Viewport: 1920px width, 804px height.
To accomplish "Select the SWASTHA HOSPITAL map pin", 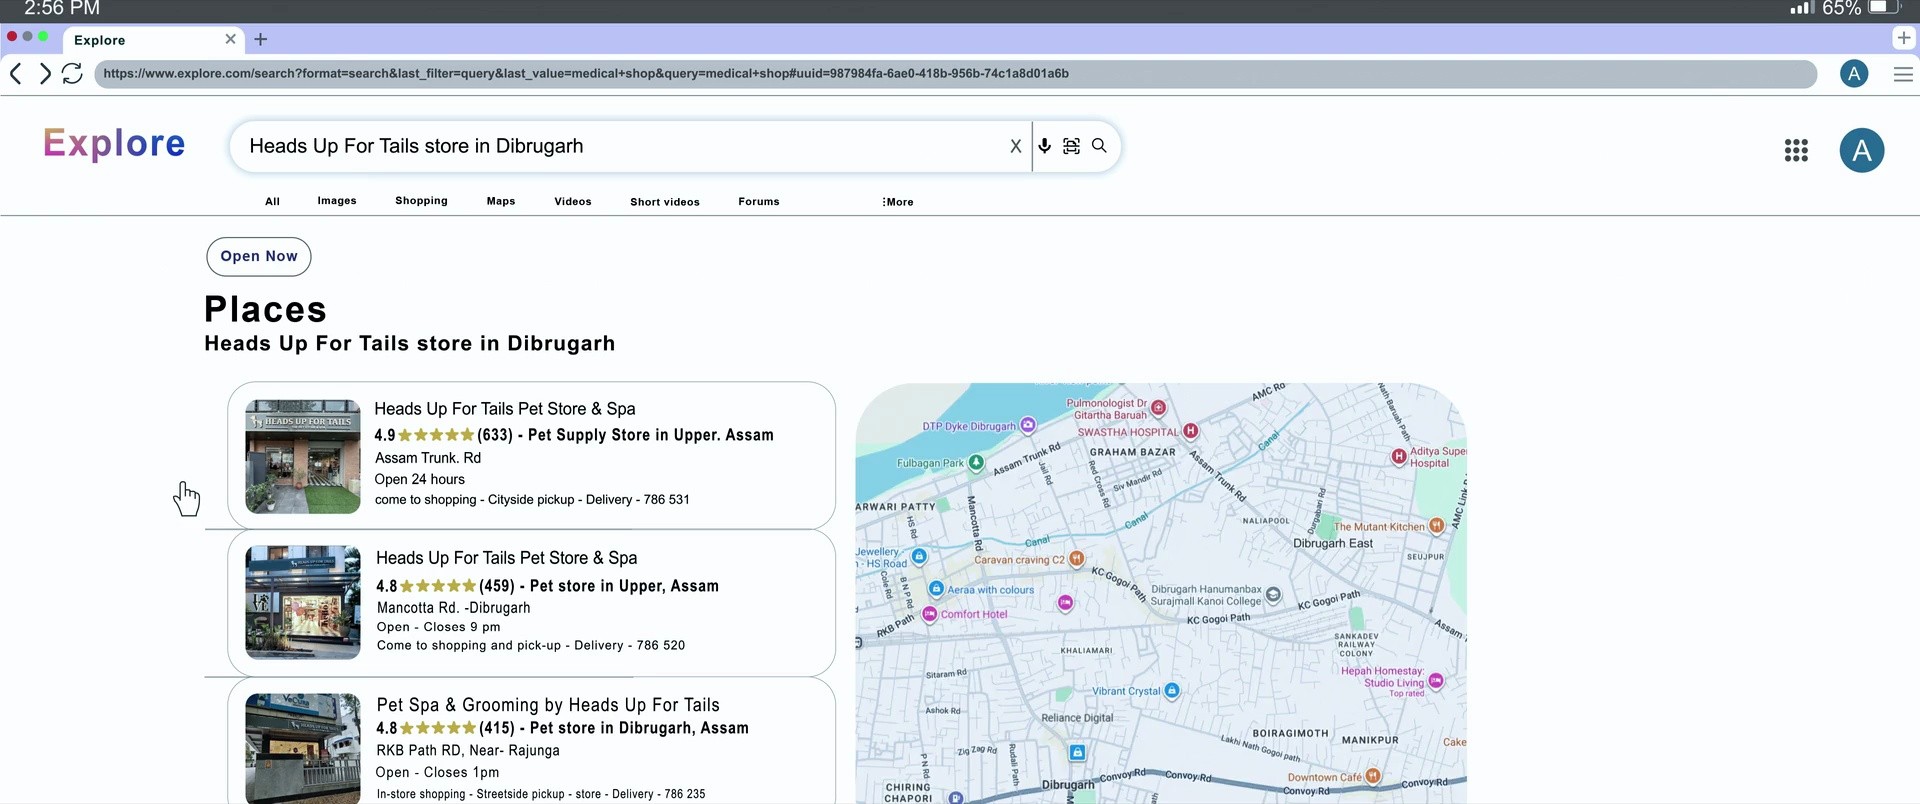I will tap(1191, 431).
